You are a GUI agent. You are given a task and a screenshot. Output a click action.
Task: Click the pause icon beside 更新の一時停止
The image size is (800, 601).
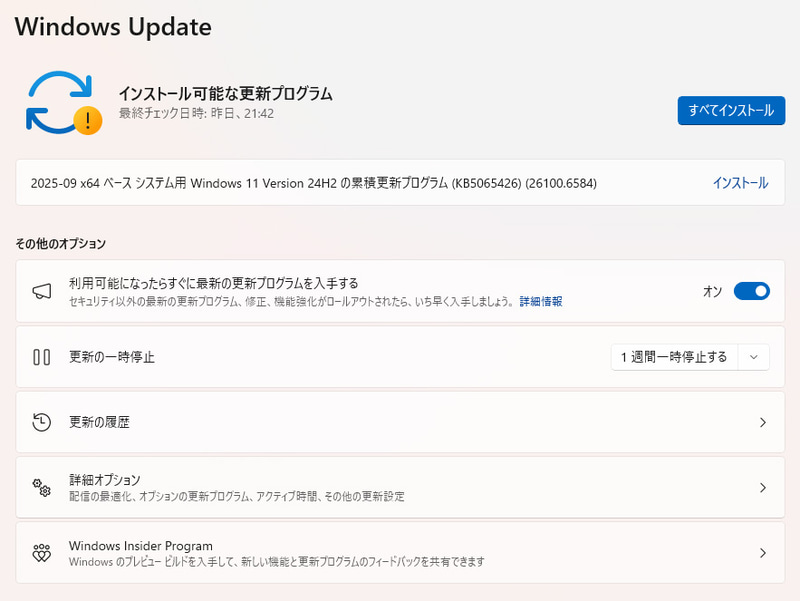40,357
